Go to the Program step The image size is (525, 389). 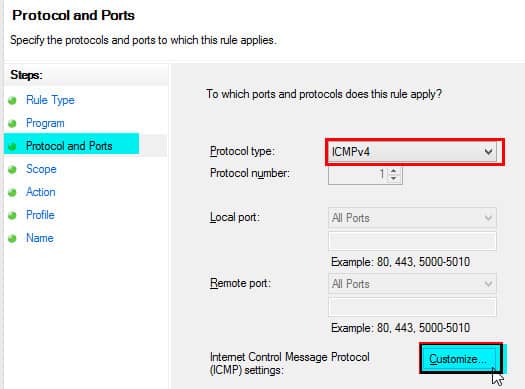(x=45, y=123)
